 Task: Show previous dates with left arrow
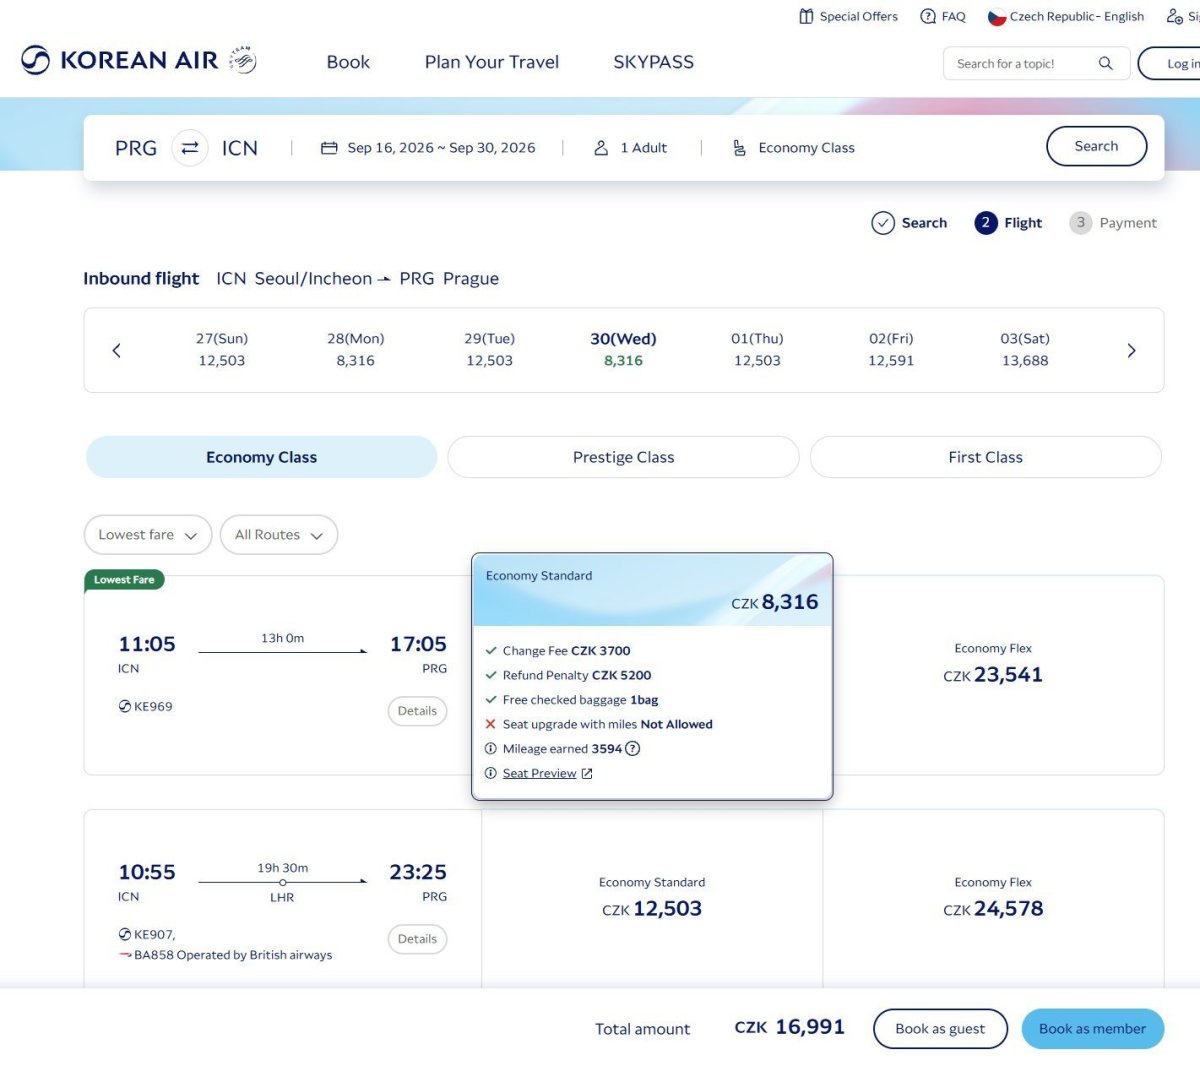pos(117,350)
